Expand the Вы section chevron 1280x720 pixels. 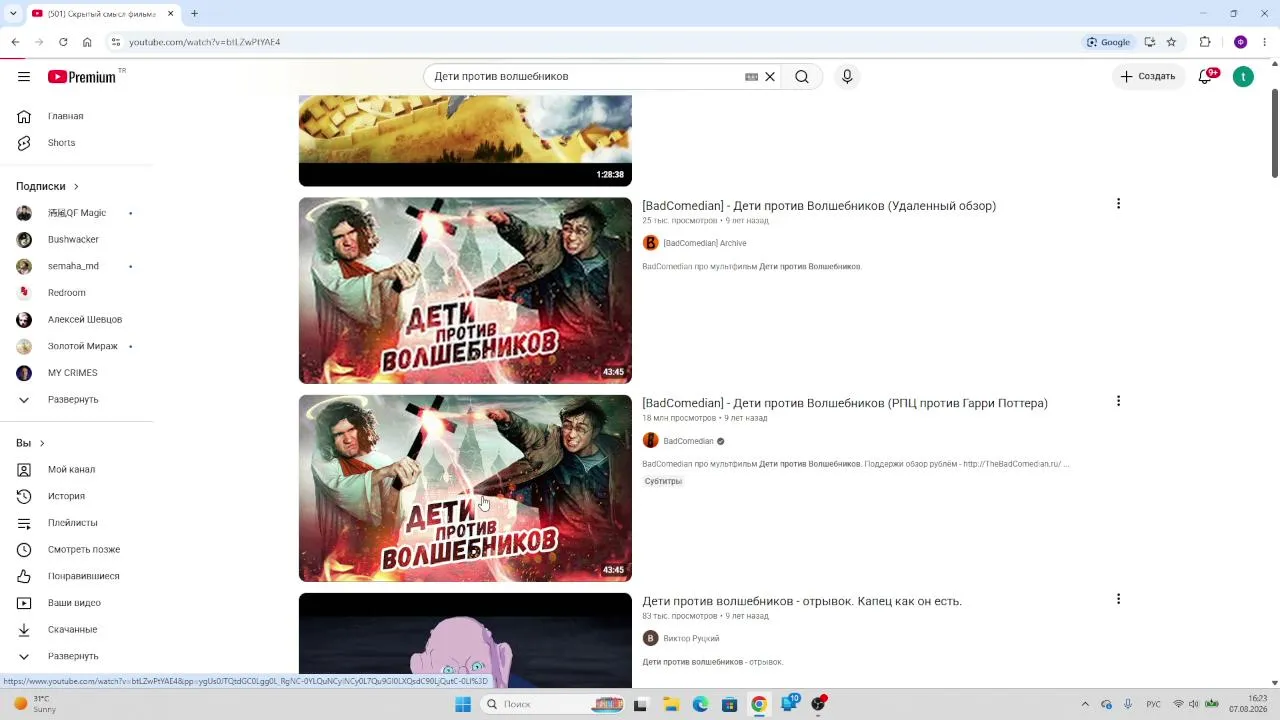tap(41, 443)
